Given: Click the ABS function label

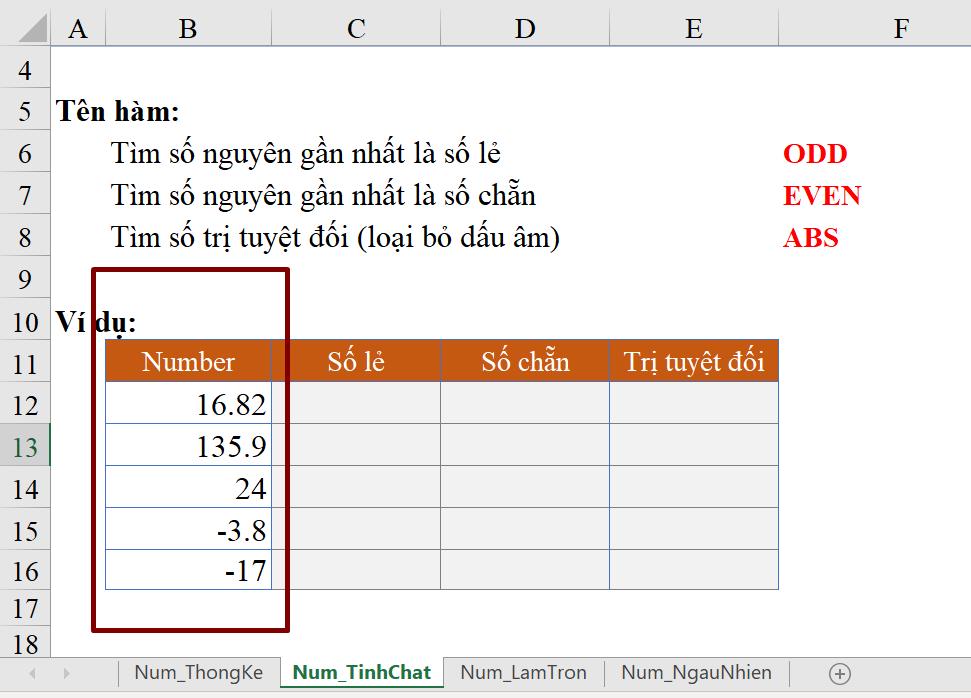Looking at the screenshot, I should tap(811, 237).
